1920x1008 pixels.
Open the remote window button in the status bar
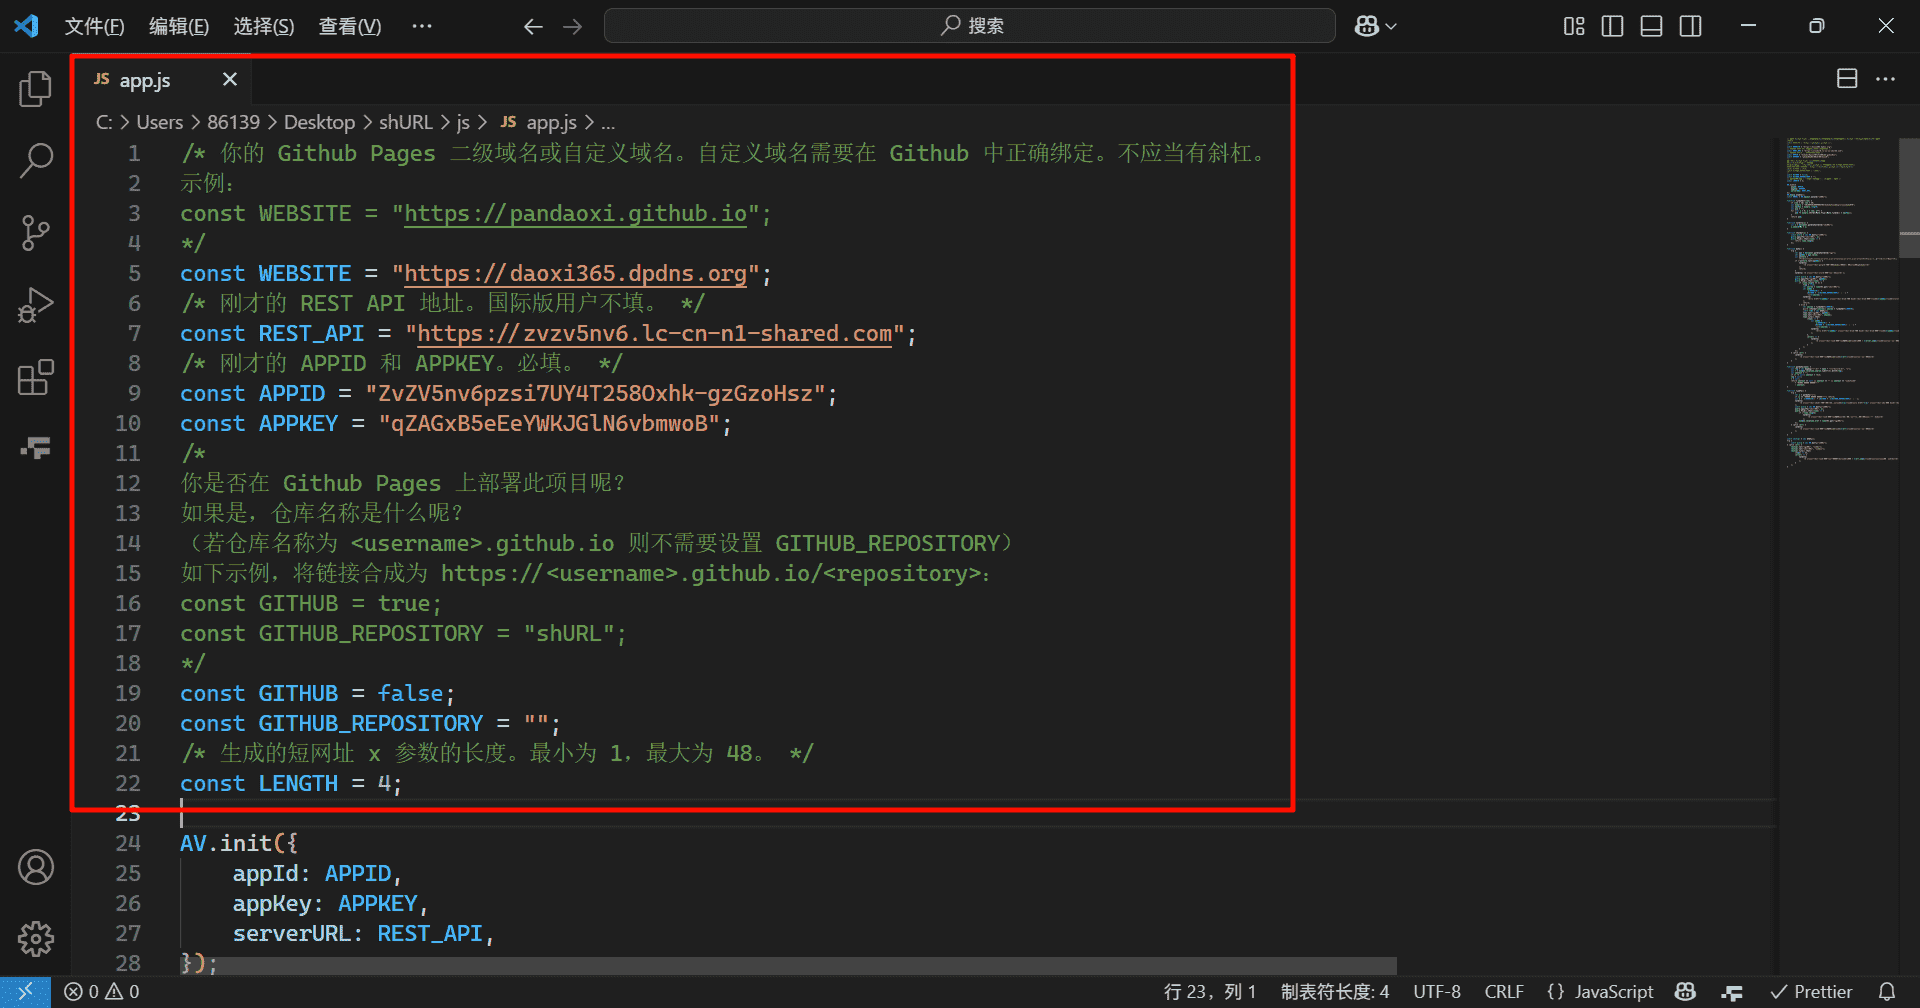[25, 992]
